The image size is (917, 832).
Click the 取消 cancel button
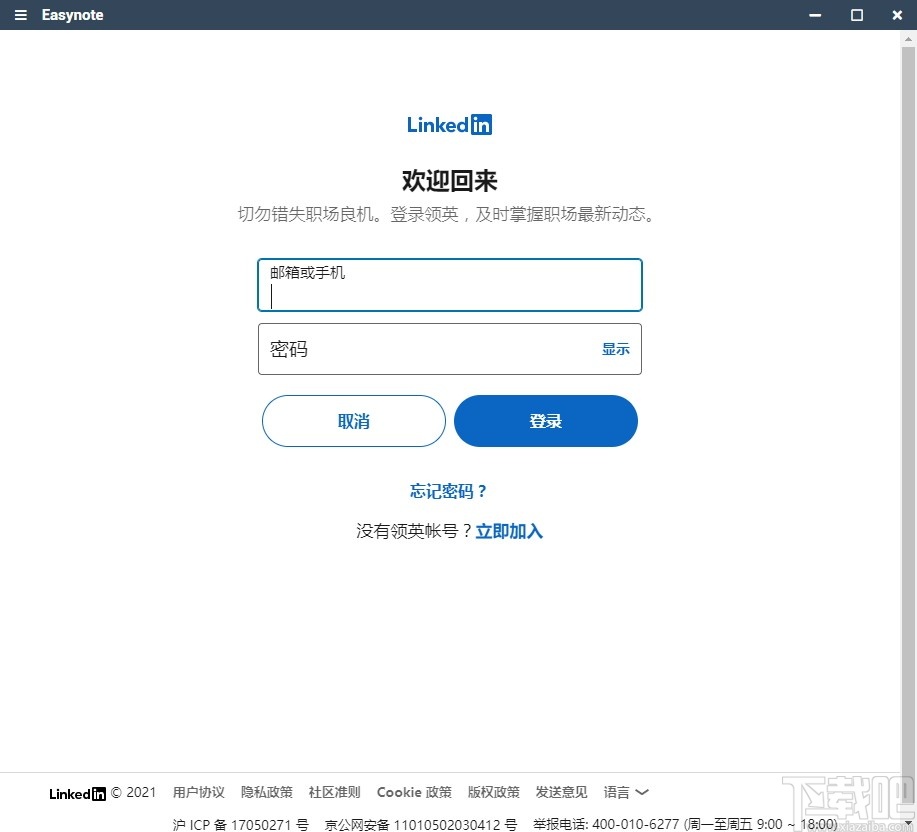pyautogui.click(x=353, y=421)
